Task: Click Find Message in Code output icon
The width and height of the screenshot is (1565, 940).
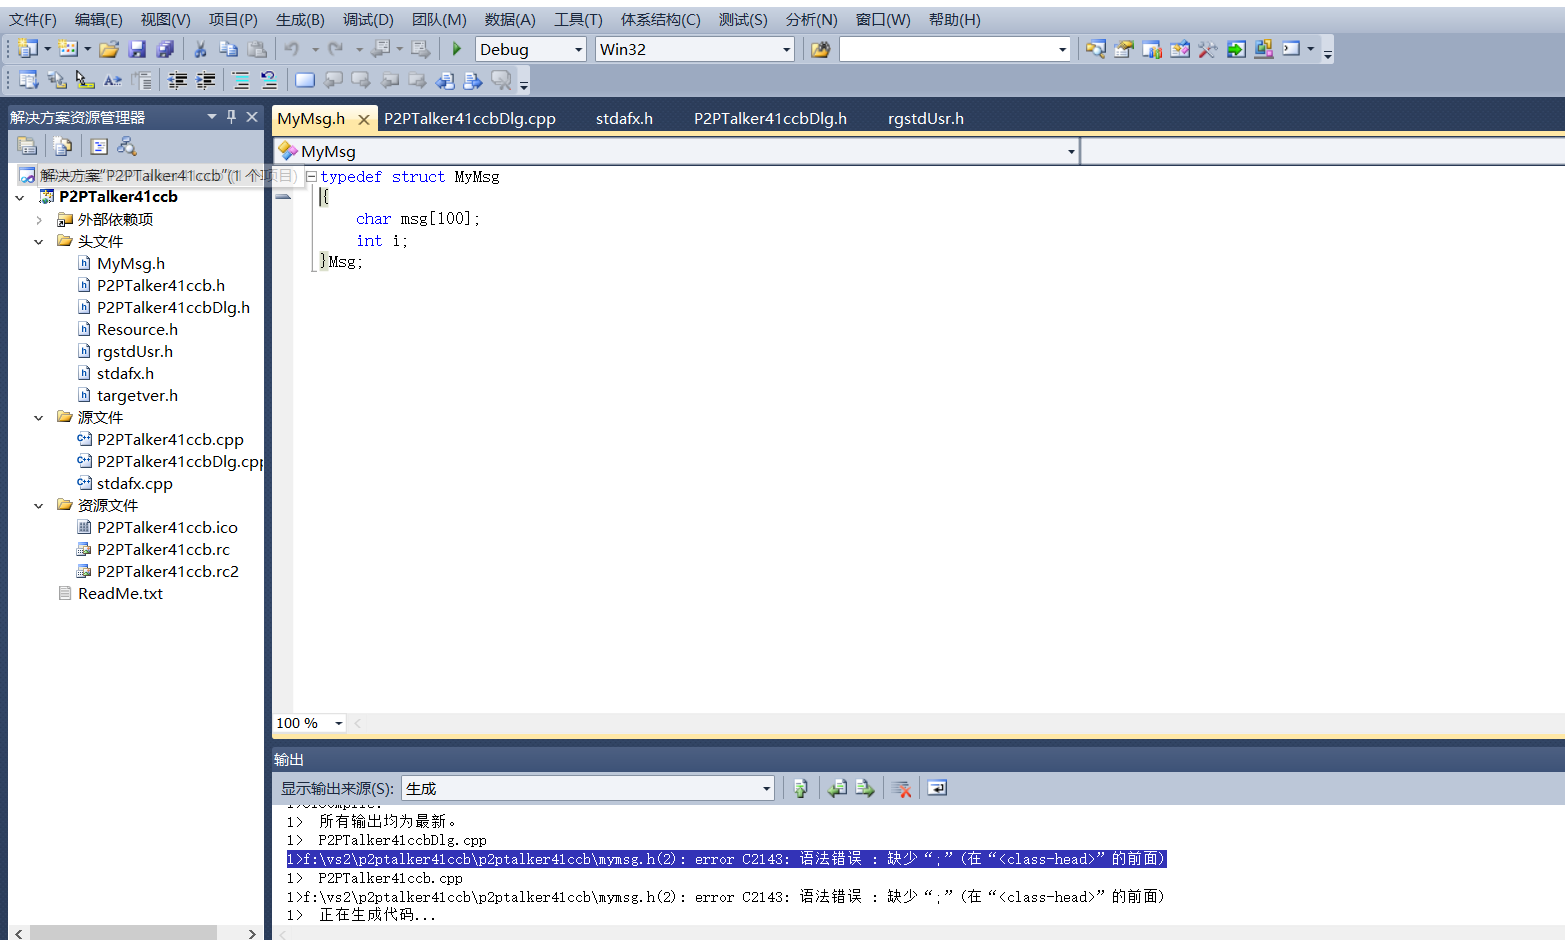Action: (801, 789)
